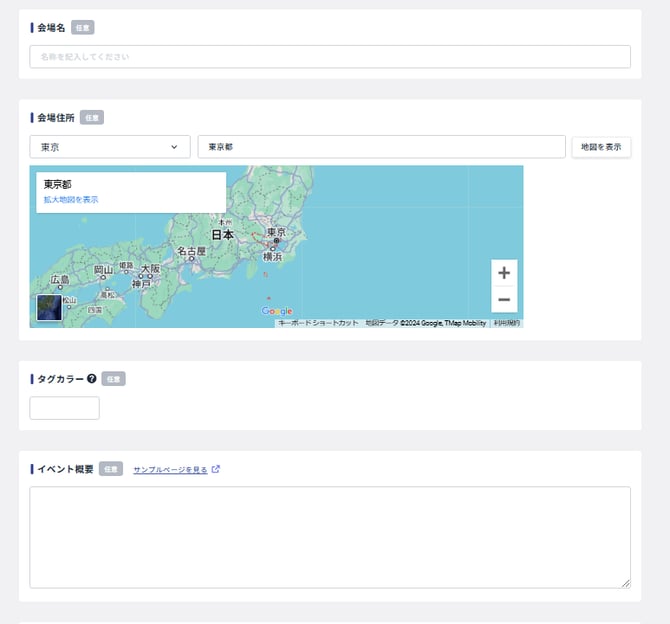This screenshot has height=624, width=670.
Task: Click the 大阪 city label on map
Action: pyautogui.click(x=150, y=269)
